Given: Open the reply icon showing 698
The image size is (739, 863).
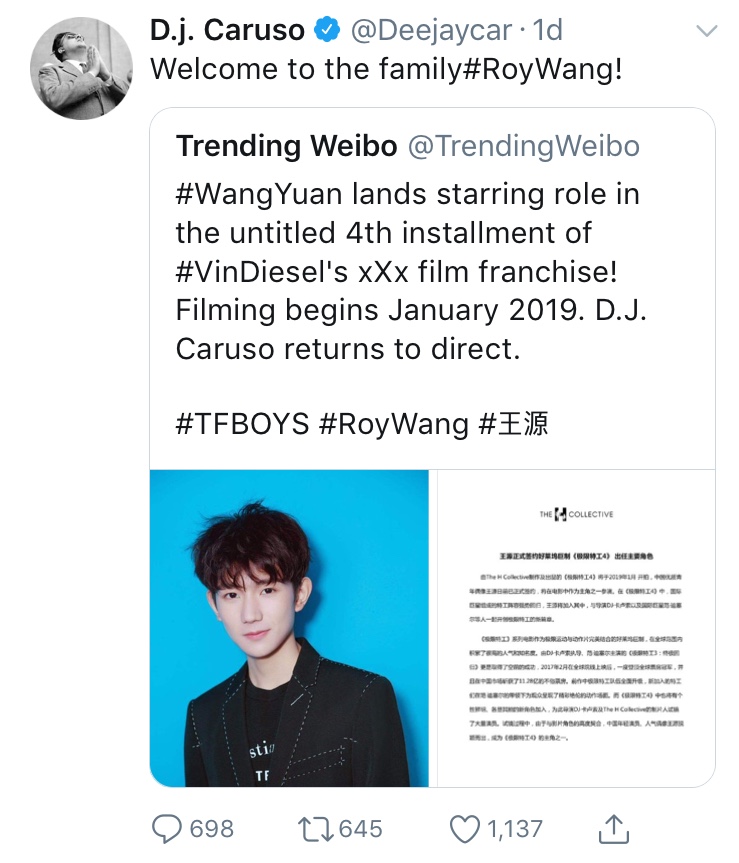Looking at the screenshot, I should pos(166,829).
